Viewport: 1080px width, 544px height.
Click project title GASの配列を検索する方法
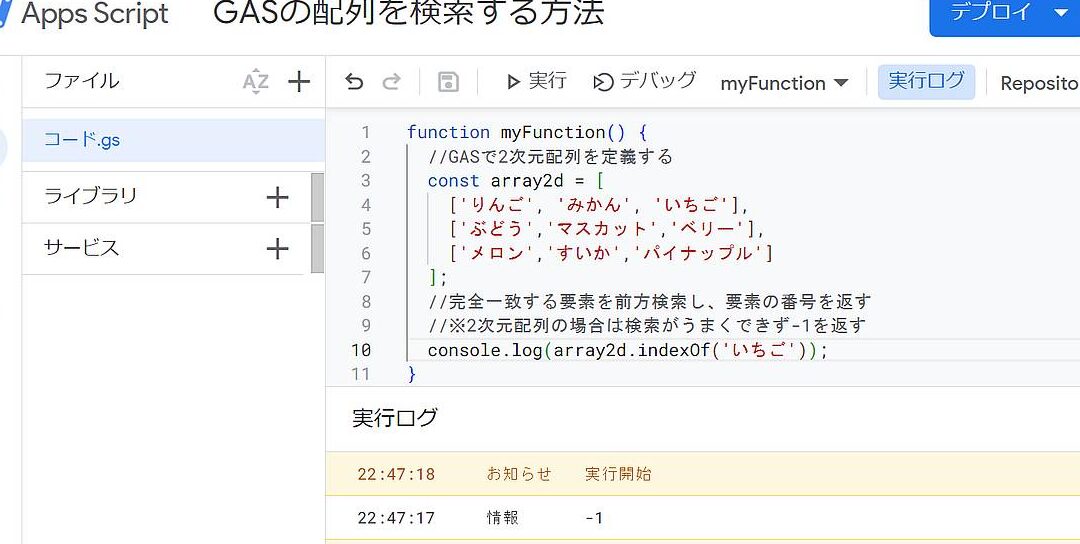[408, 12]
